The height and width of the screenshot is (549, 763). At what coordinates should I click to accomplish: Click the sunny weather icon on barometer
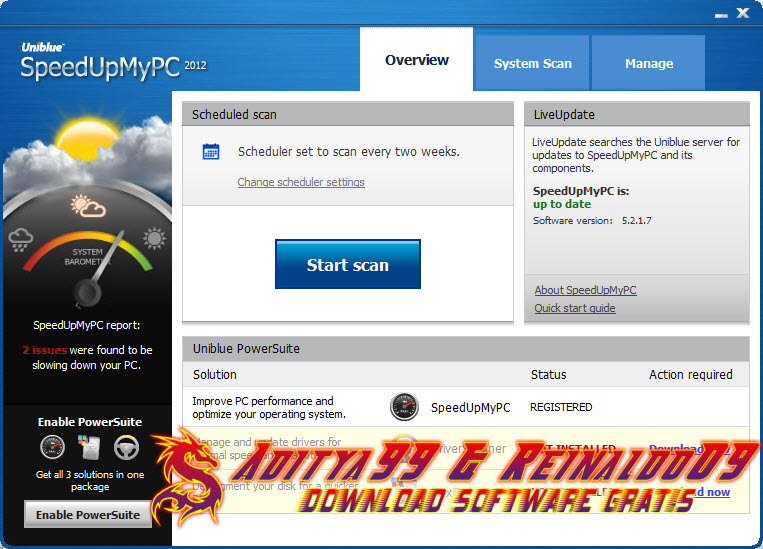point(155,238)
